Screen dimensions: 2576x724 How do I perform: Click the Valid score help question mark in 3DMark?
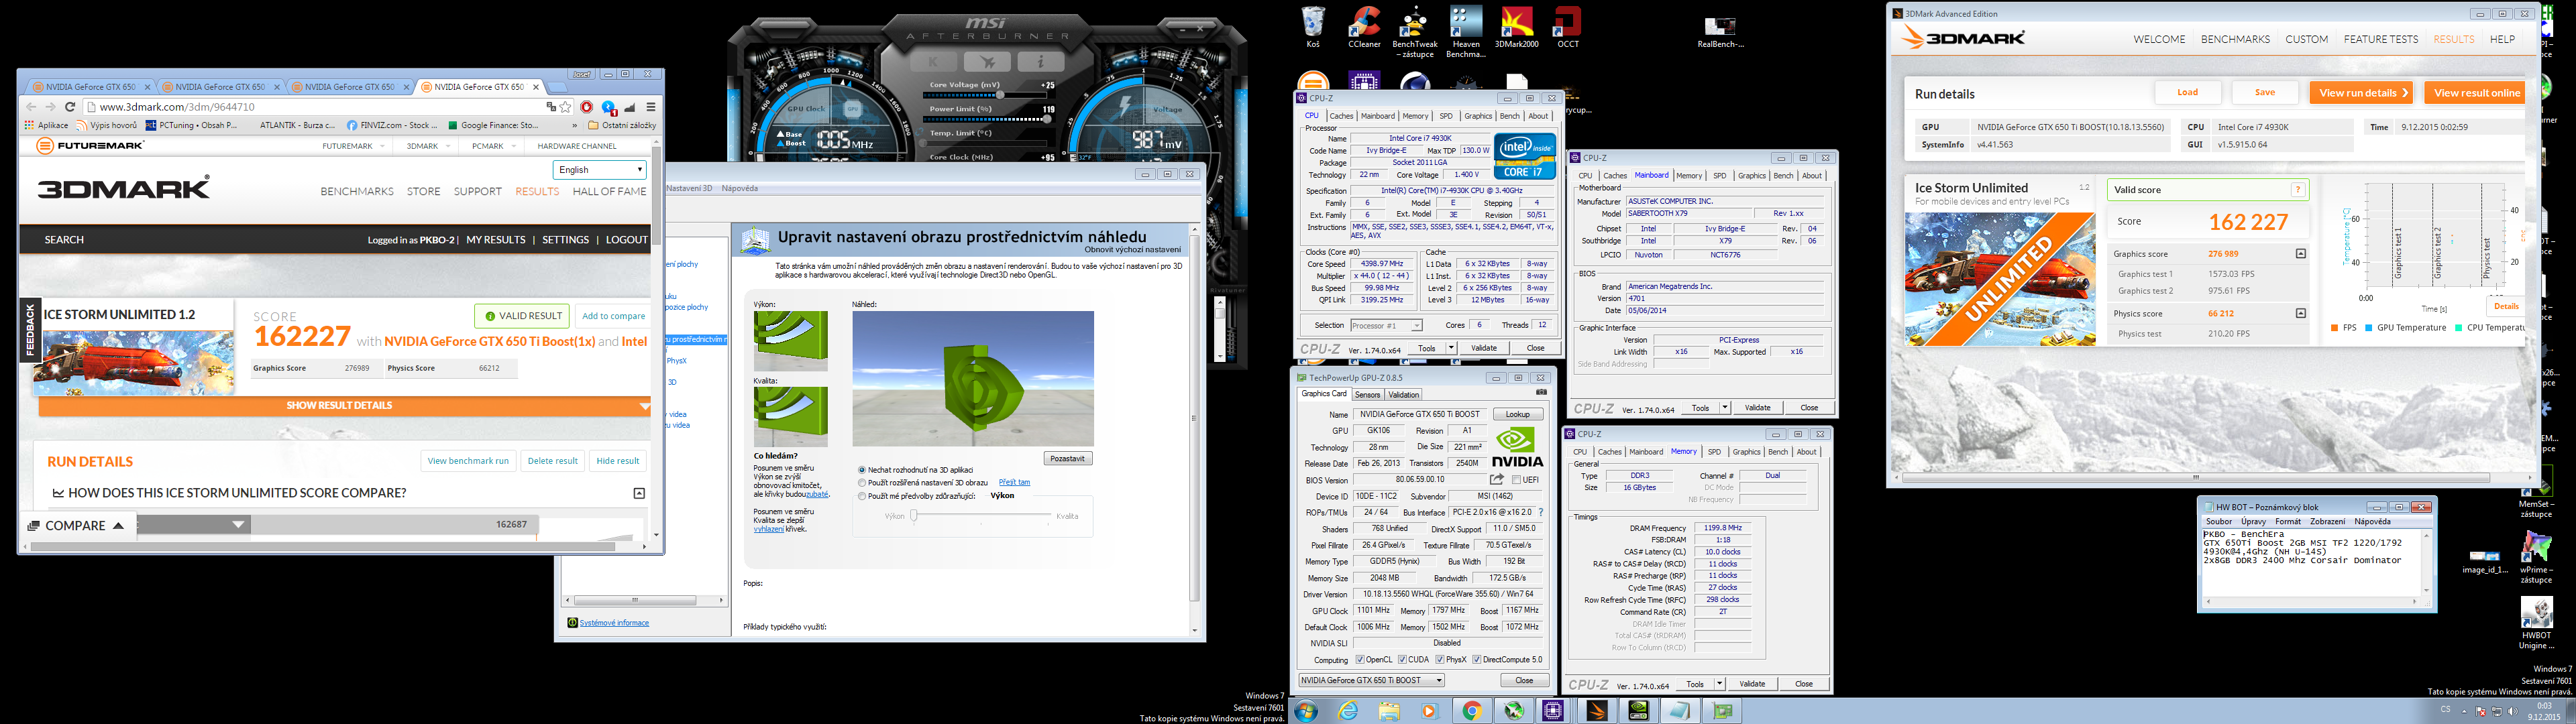[2298, 190]
